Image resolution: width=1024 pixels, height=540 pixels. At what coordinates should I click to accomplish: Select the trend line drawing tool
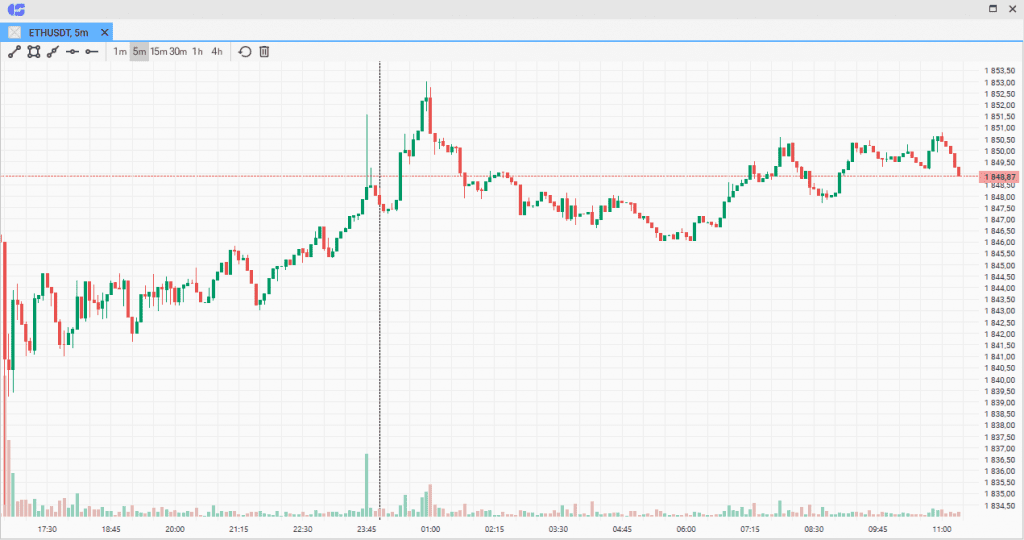pos(14,51)
